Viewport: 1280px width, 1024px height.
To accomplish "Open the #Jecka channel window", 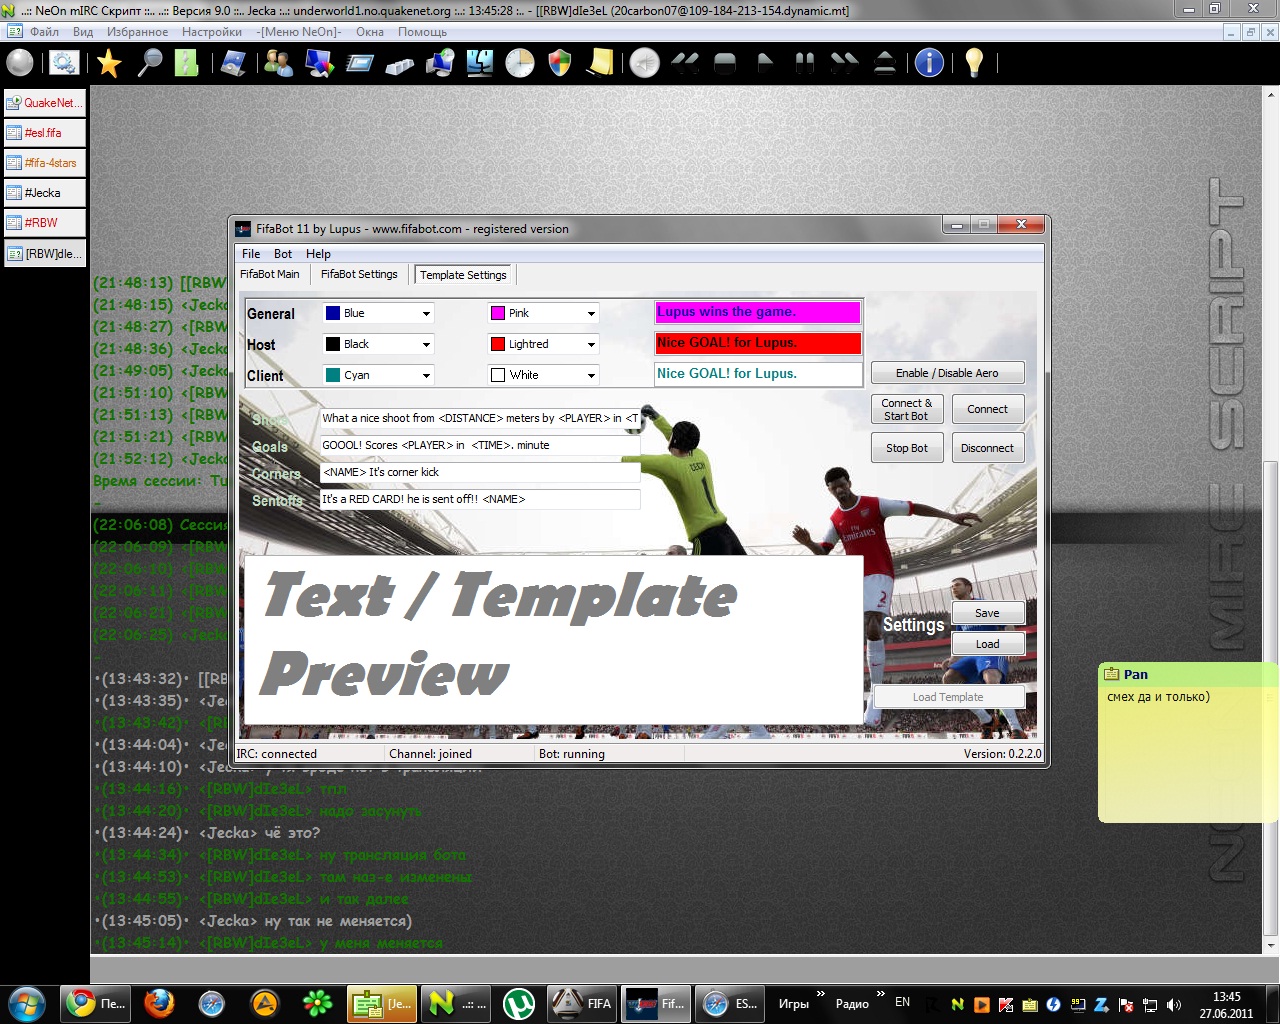I will point(45,193).
